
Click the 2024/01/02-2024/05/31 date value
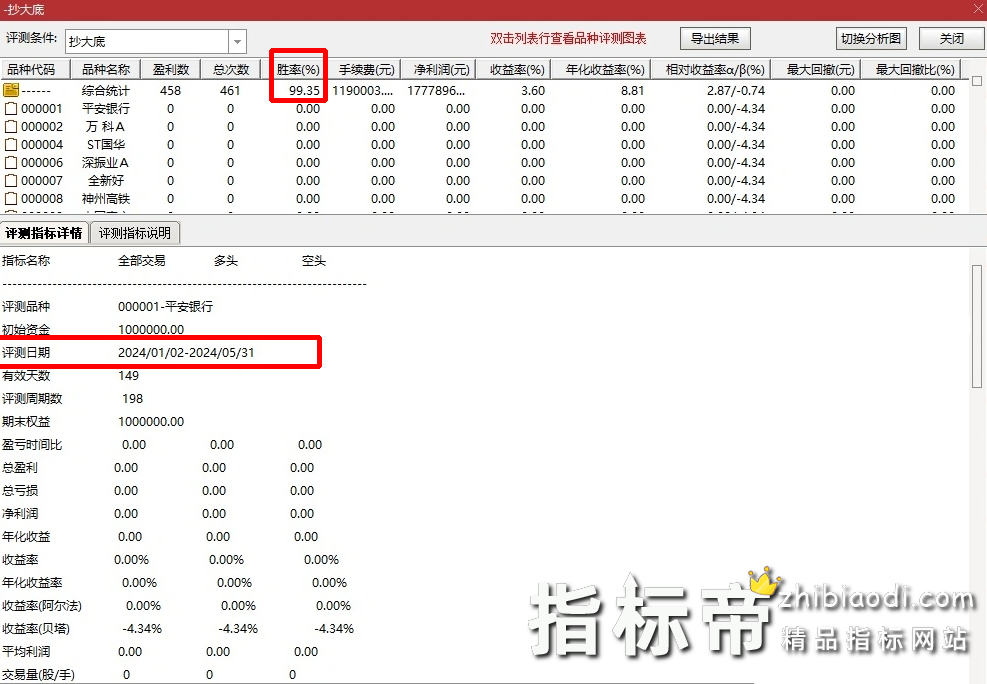(x=186, y=352)
